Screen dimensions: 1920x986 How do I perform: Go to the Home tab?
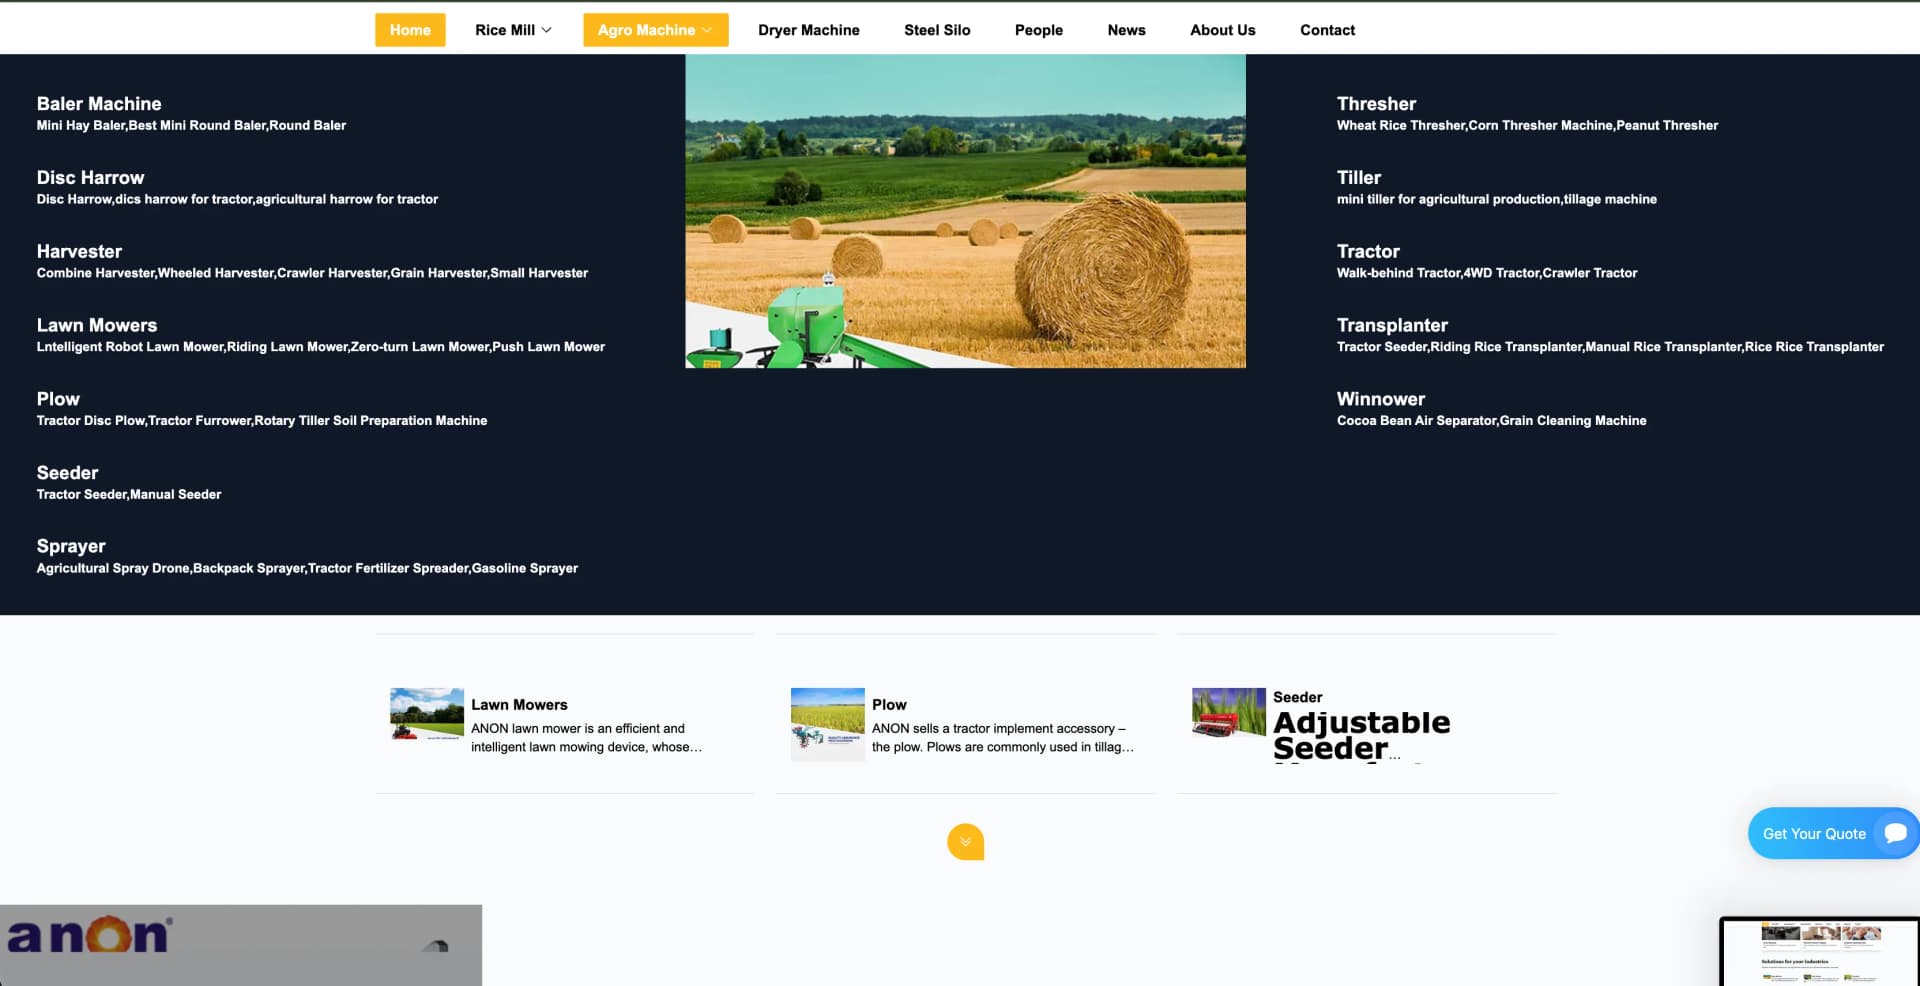(410, 30)
